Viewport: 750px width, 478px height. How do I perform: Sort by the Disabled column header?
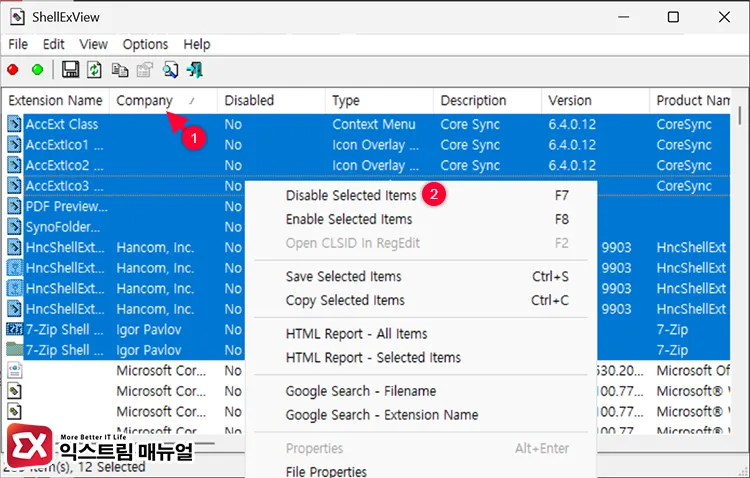click(272, 100)
